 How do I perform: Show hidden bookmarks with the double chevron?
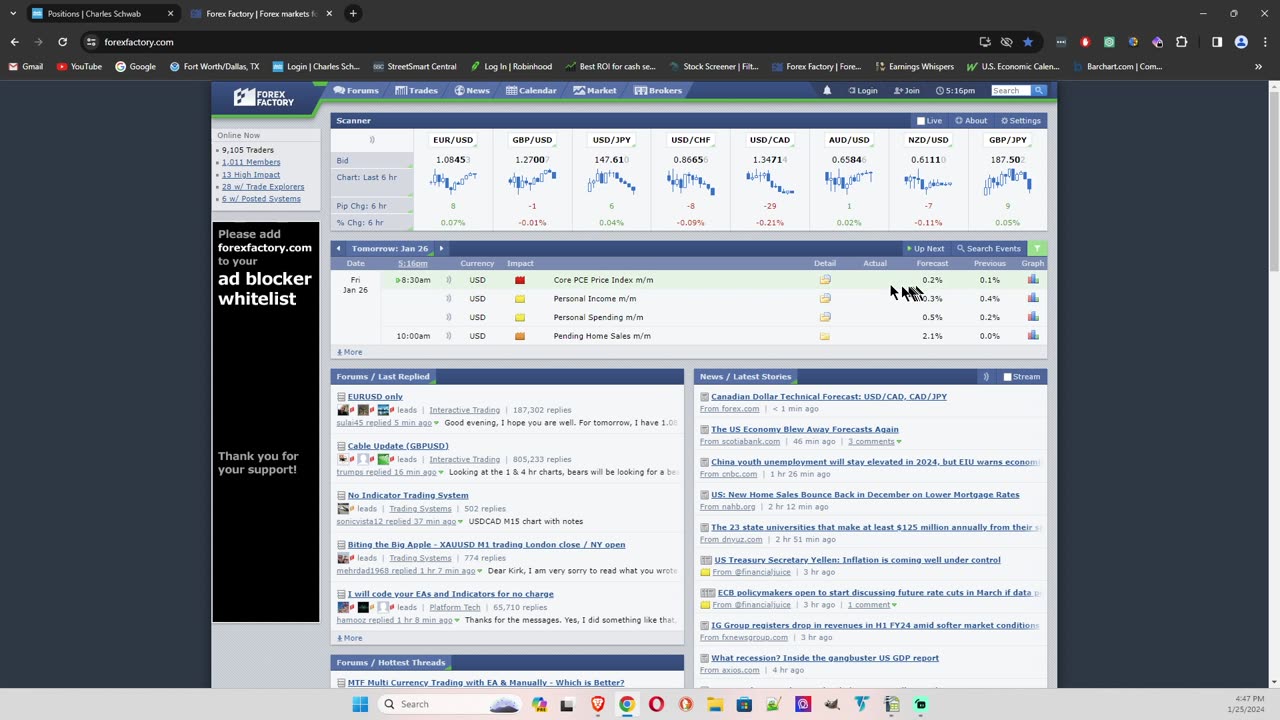1258,67
